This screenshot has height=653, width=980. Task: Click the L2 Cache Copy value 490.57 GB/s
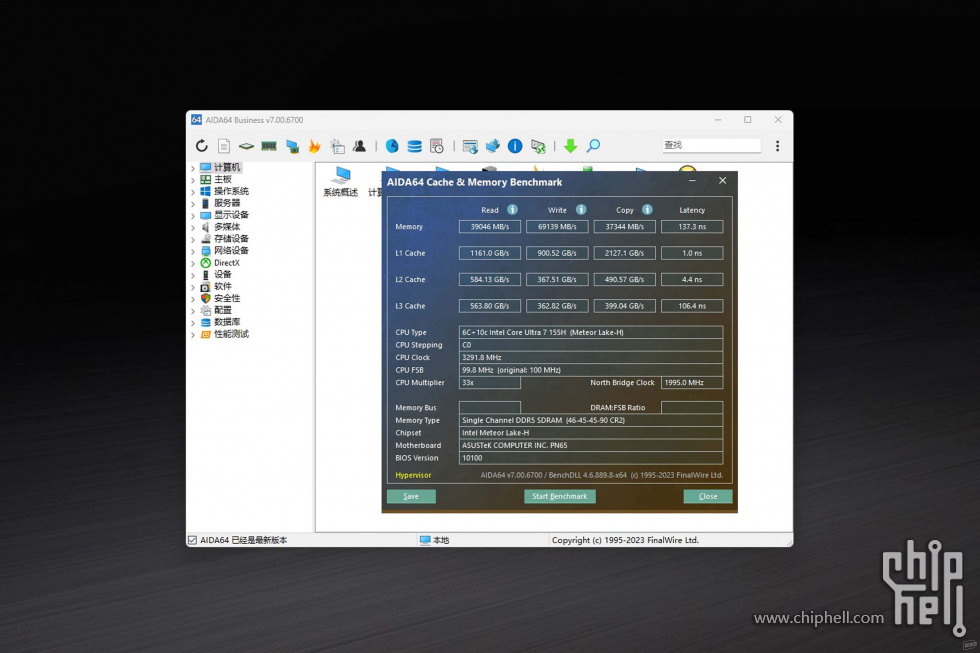[x=624, y=279]
